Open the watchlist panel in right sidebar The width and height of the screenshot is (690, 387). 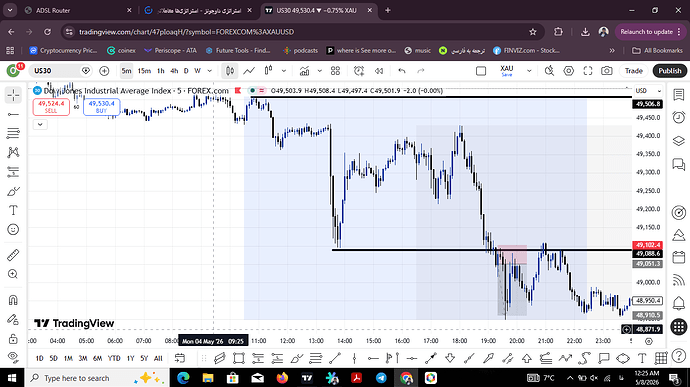point(679,95)
